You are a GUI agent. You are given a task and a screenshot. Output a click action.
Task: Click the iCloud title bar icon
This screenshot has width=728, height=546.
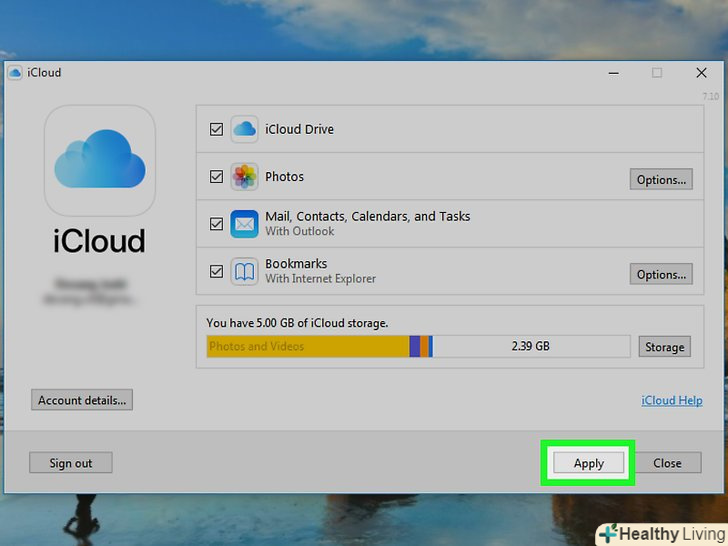pyautogui.click(x=15, y=73)
